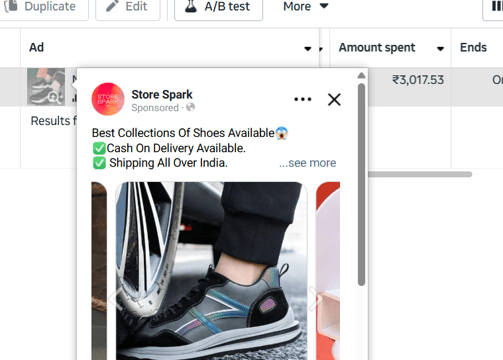Go to next carousel card arrow
Image resolution: width=503 pixels, height=360 pixels.
[315, 298]
